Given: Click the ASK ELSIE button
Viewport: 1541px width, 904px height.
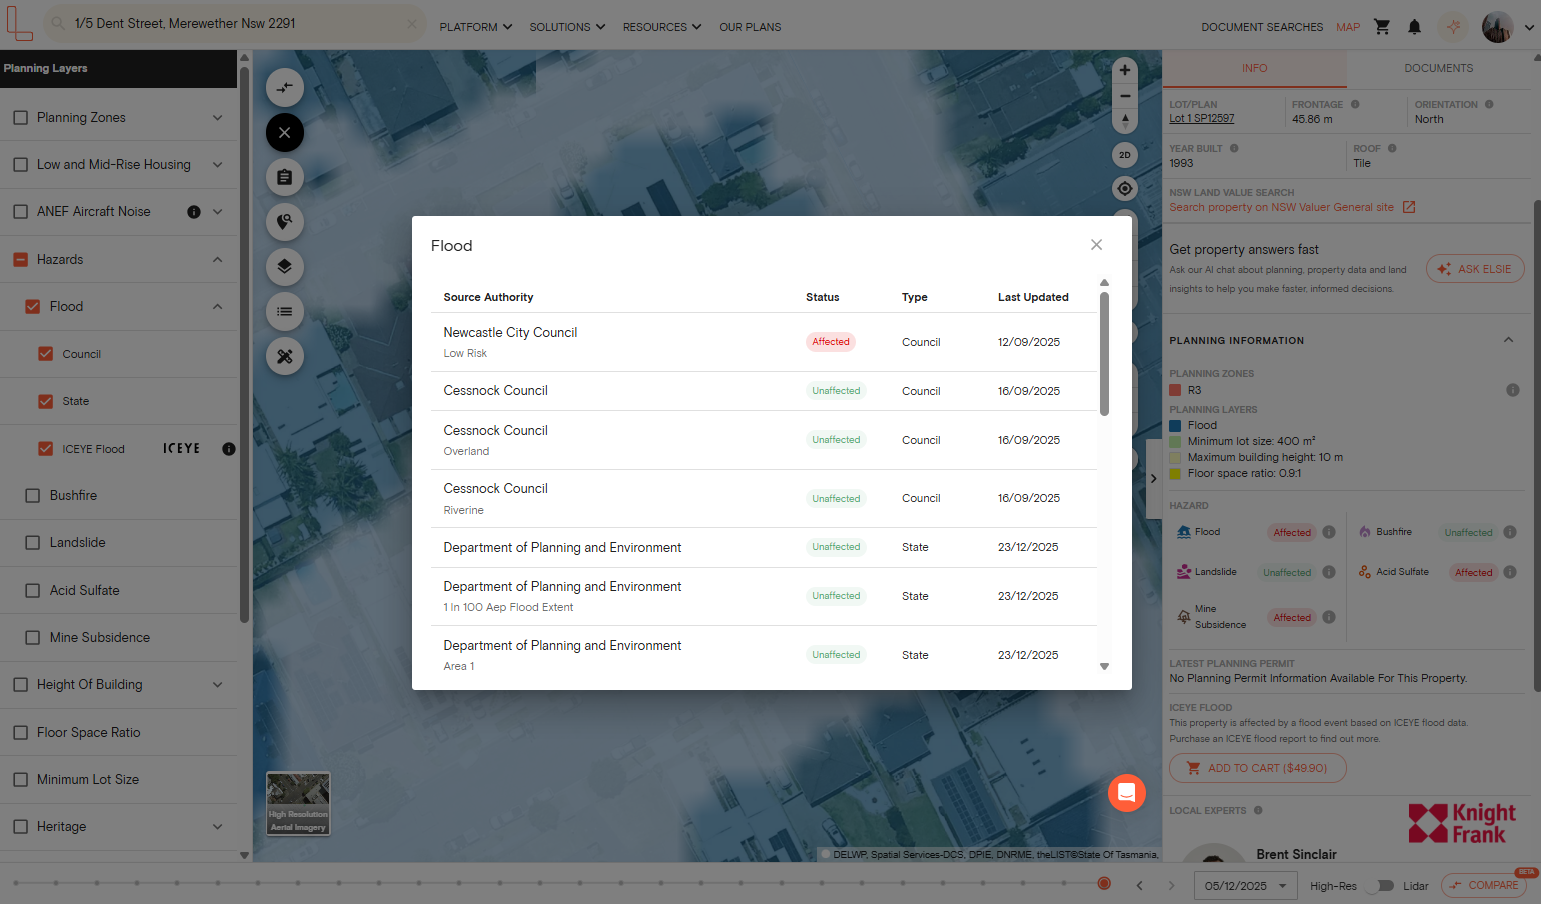Looking at the screenshot, I should coord(1475,269).
